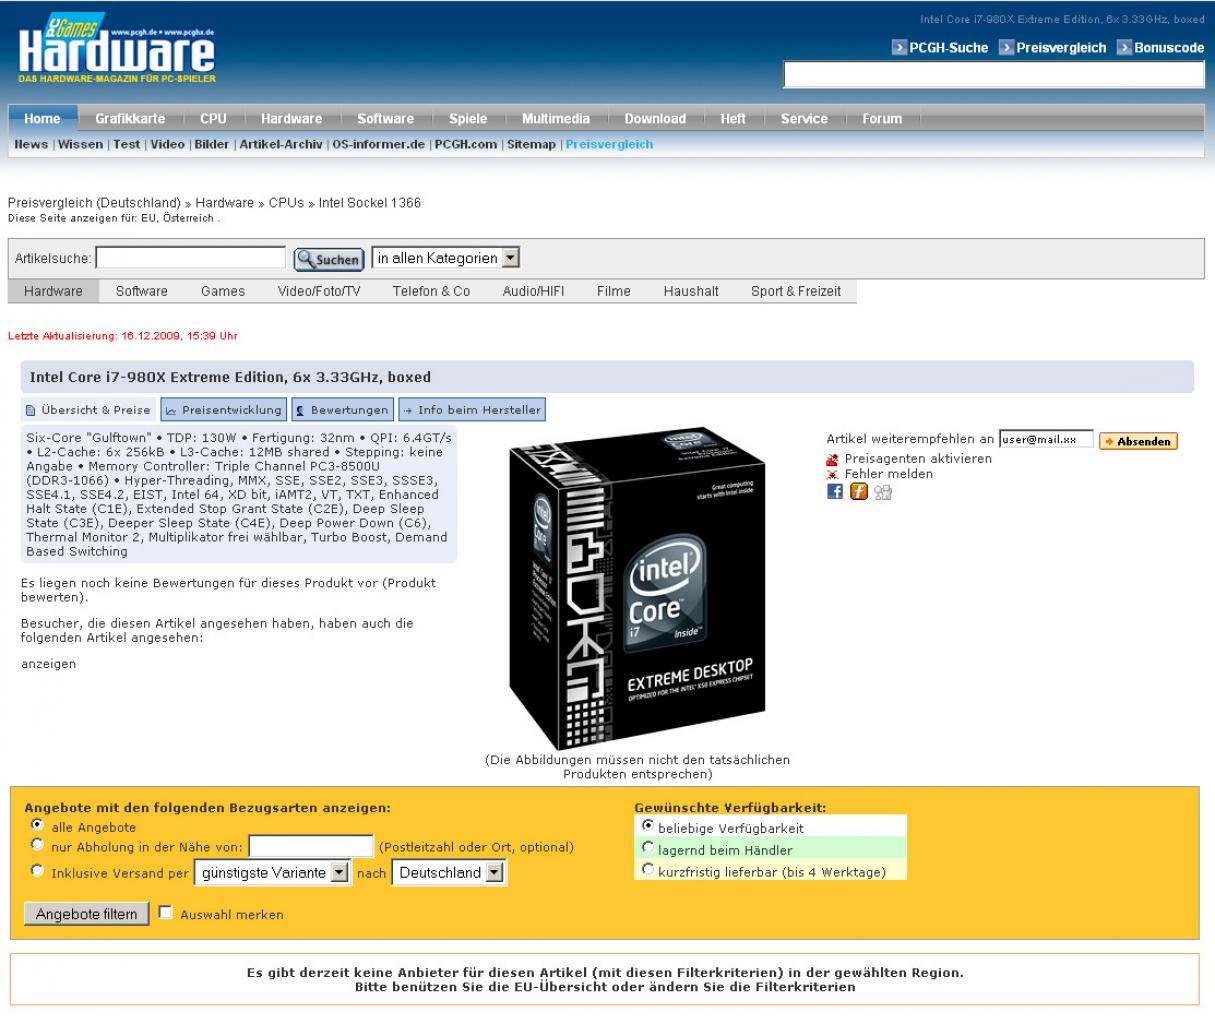Image resolution: width=1215 pixels, height=1024 pixels.
Task: Click the orange f share icon
Action: tap(859, 491)
